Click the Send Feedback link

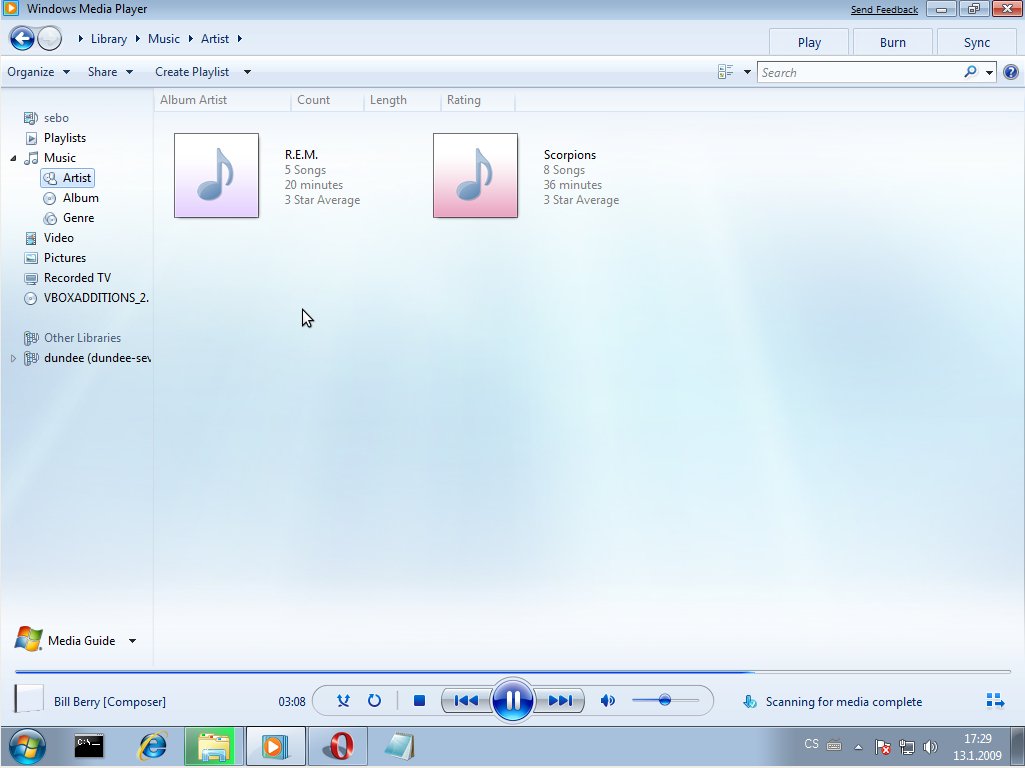click(x=884, y=10)
